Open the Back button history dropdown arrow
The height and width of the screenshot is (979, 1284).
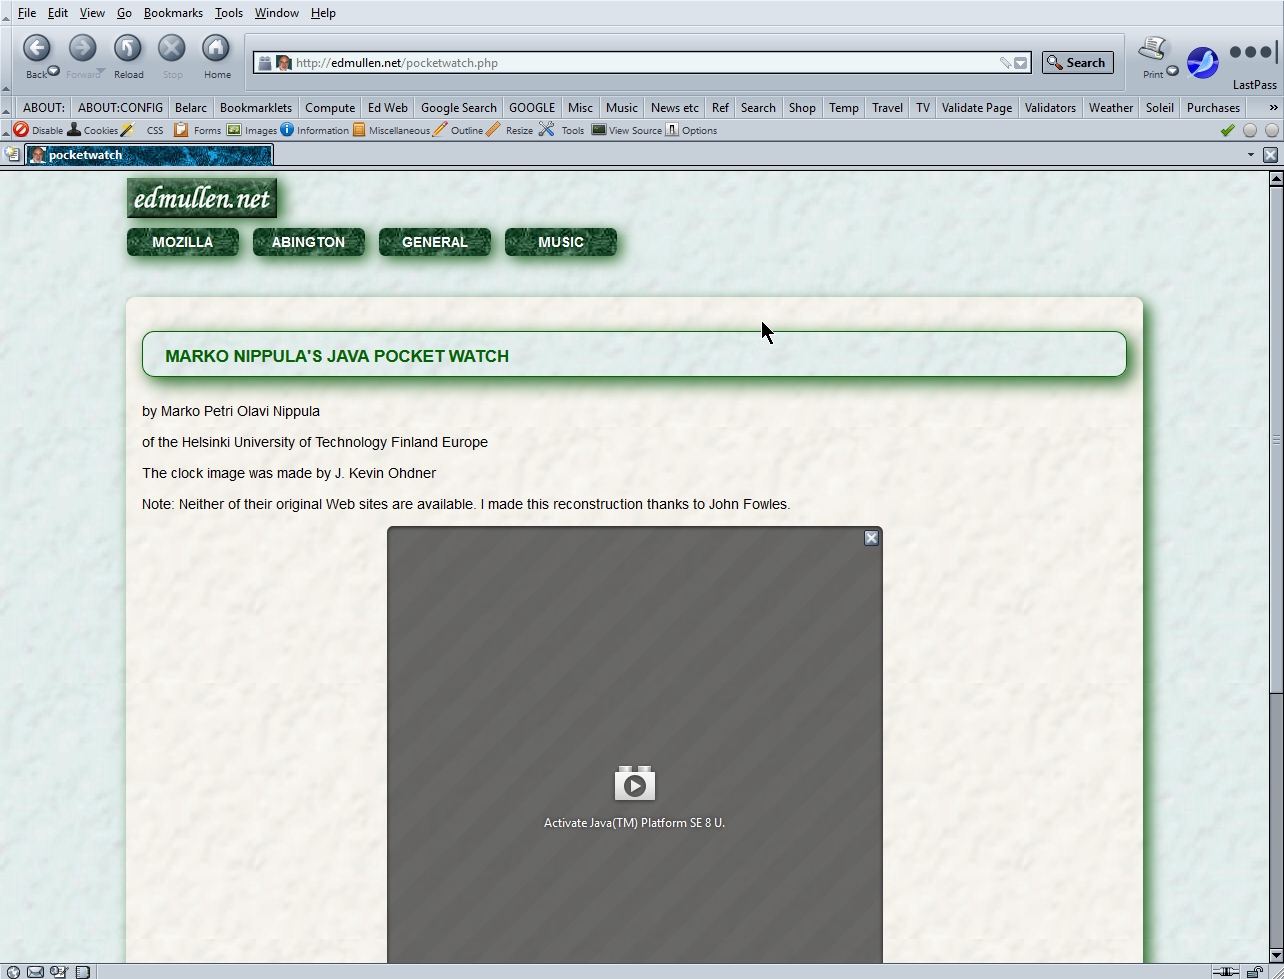pyautogui.click(x=54, y=72)
